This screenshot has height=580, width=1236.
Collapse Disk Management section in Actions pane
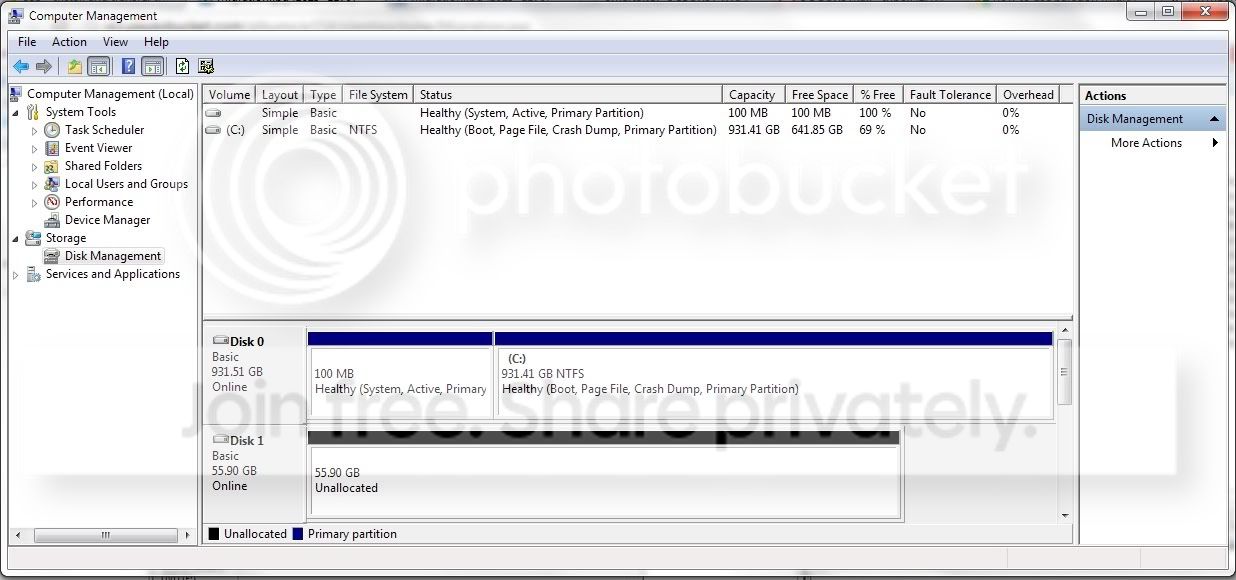1214,119
